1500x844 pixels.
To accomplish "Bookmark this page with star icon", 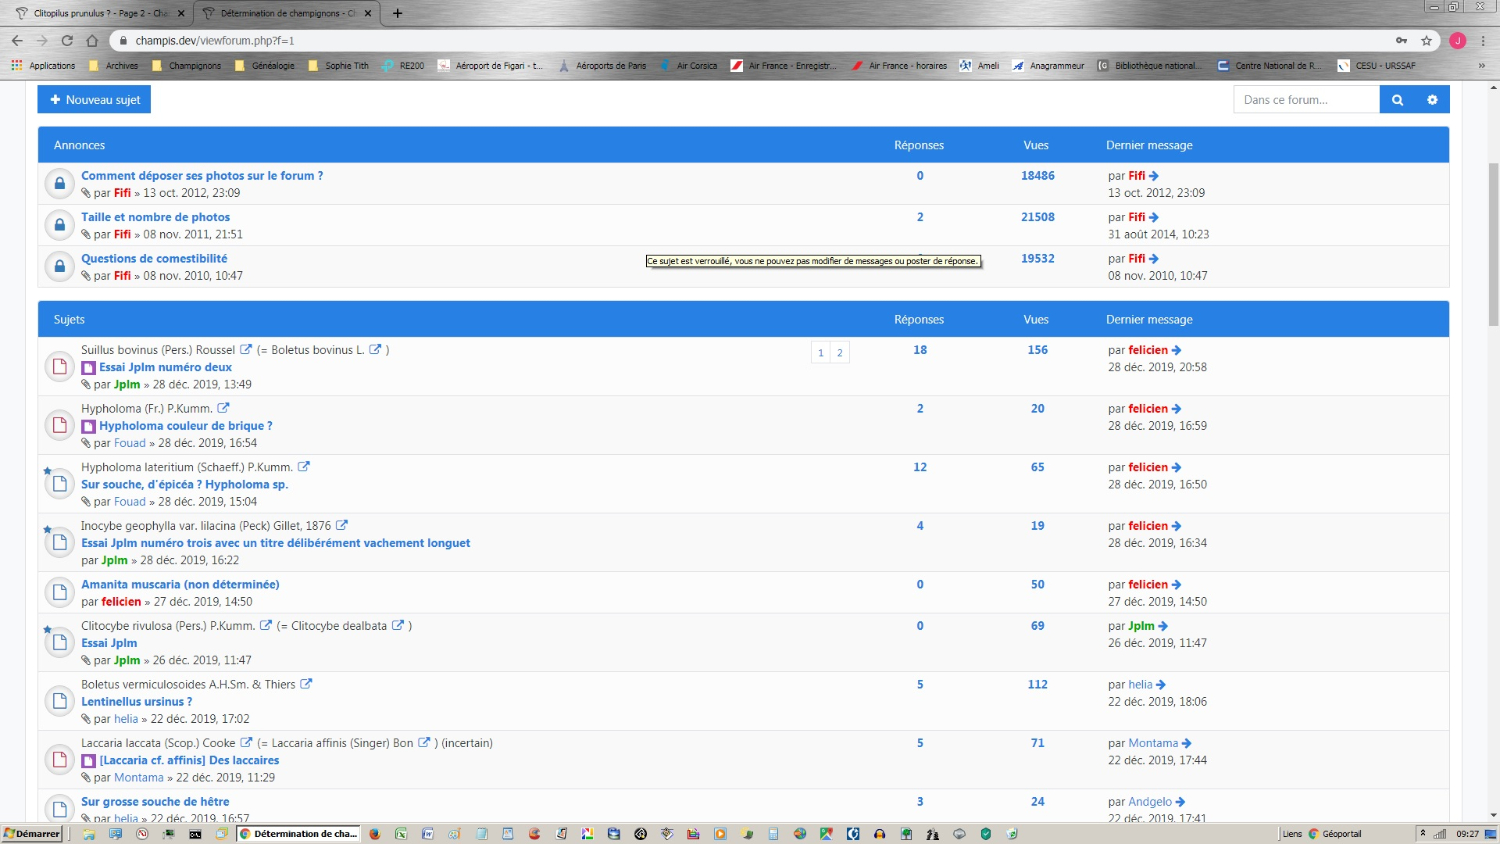I will pyautogui.click(x=1426, y=41).
